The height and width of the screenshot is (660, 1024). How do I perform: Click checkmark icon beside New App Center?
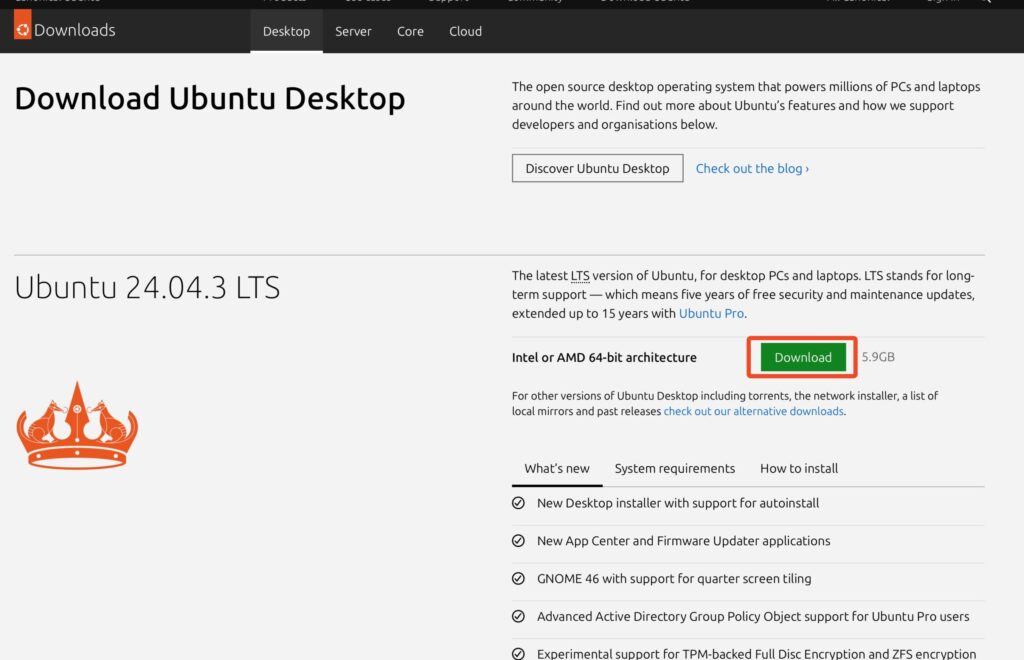coord(518,541)
